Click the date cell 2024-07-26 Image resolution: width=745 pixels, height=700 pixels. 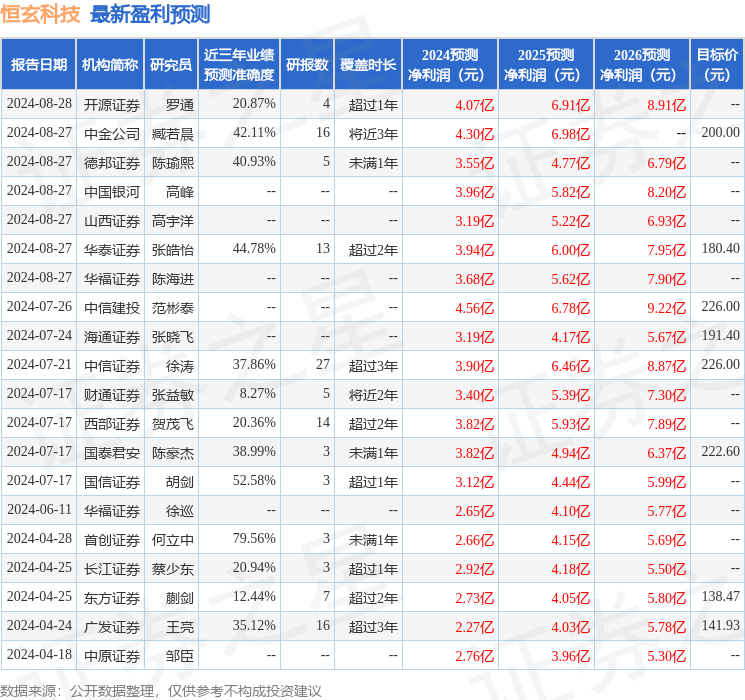[39, 306]
